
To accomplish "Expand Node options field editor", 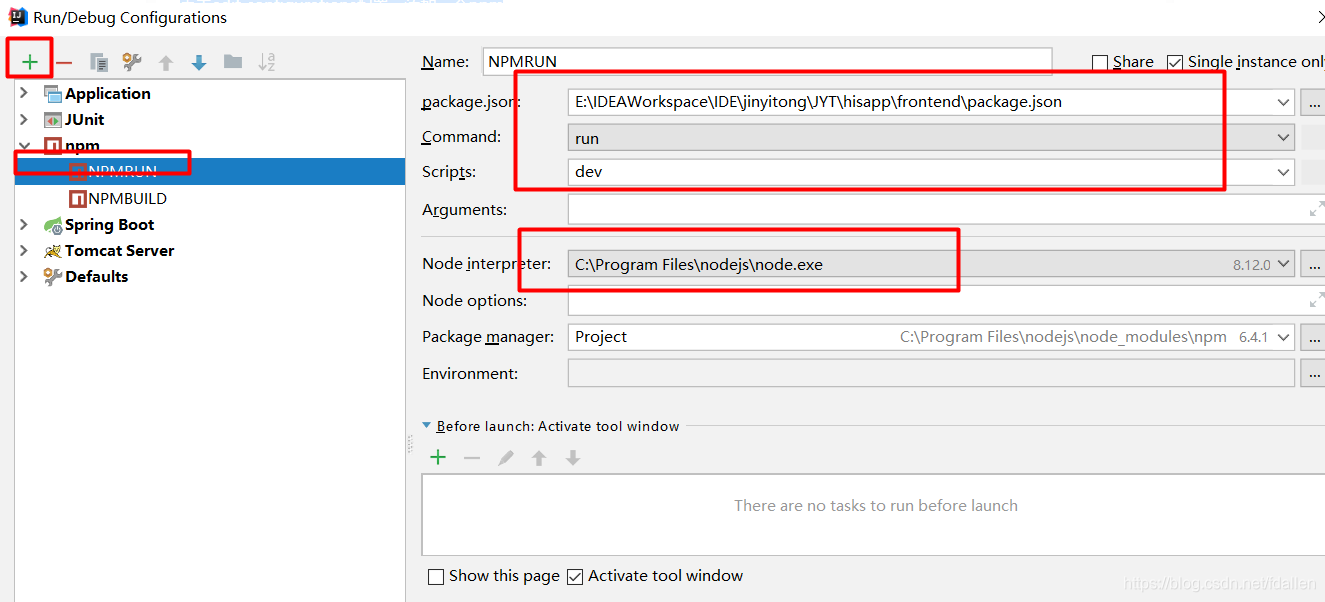I will pyautogui.click(x=1316, y=300).
